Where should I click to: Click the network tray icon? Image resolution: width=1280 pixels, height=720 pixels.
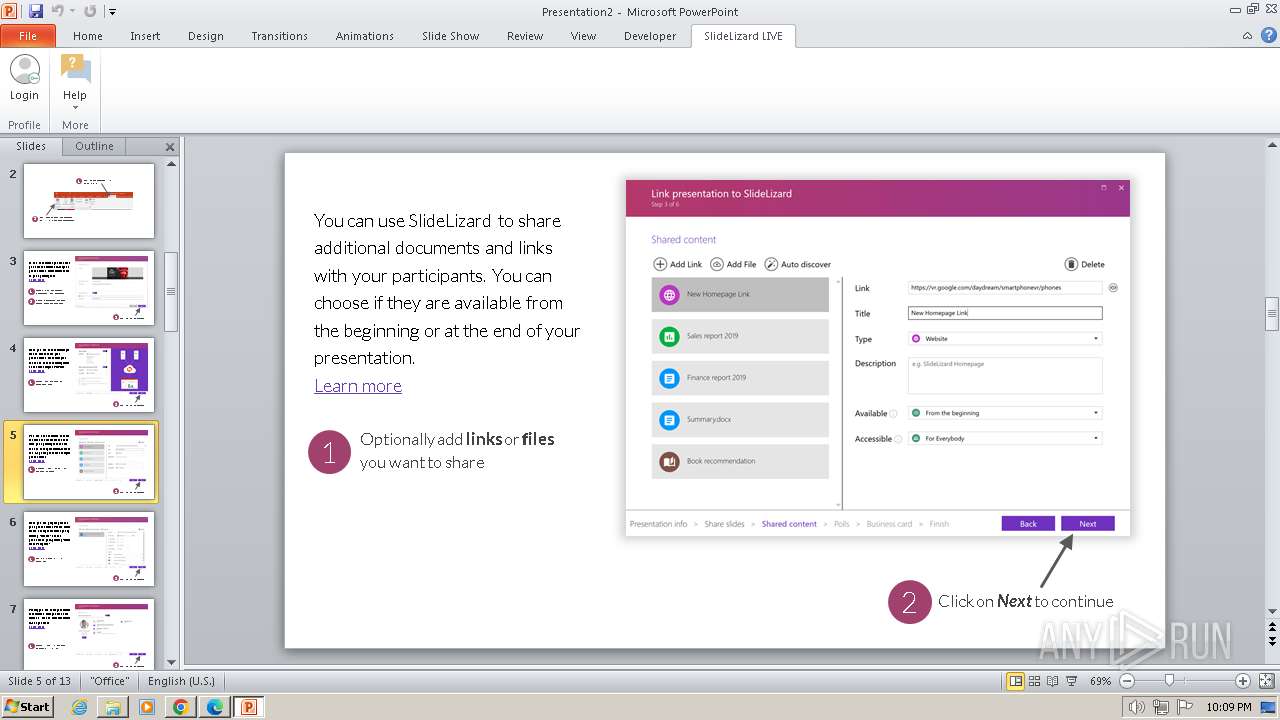coord(1161,707)
